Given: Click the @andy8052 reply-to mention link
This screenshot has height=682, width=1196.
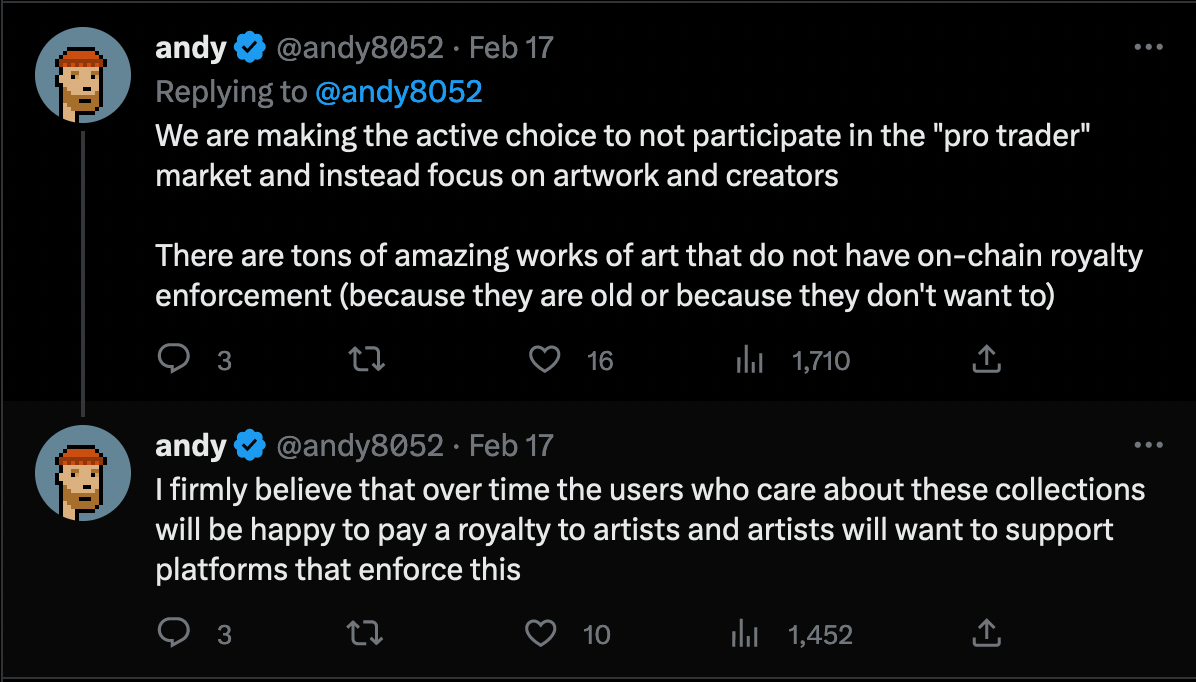Looking at the screenshot, I should pyautogui.click(x=398, y=92).
